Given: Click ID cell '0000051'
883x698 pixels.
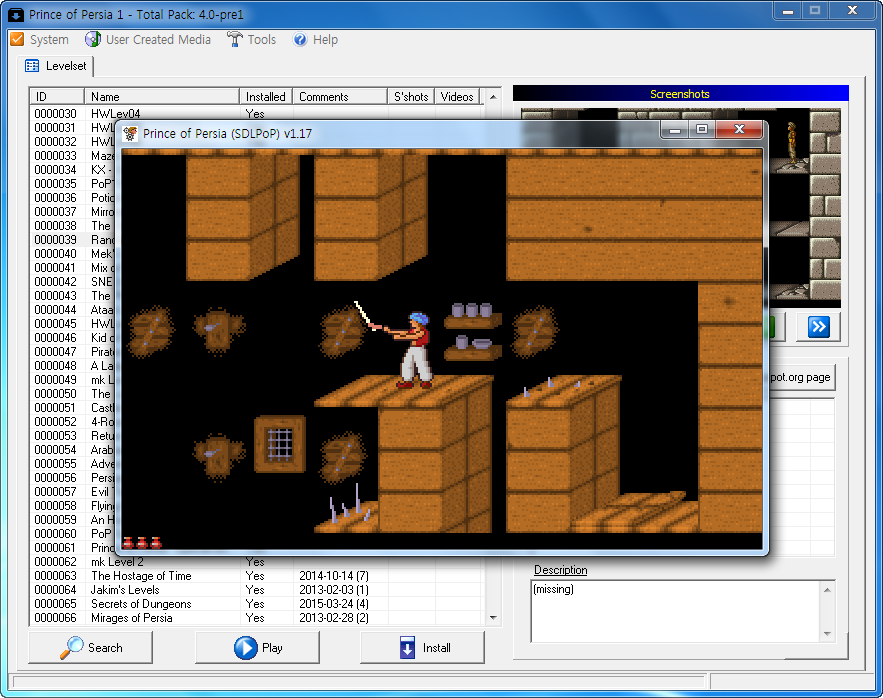Looking at the screenshot, I should (55, 408).
